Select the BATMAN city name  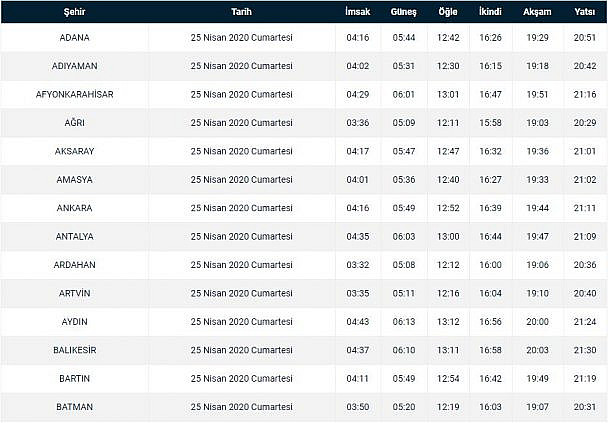point(74,406)
